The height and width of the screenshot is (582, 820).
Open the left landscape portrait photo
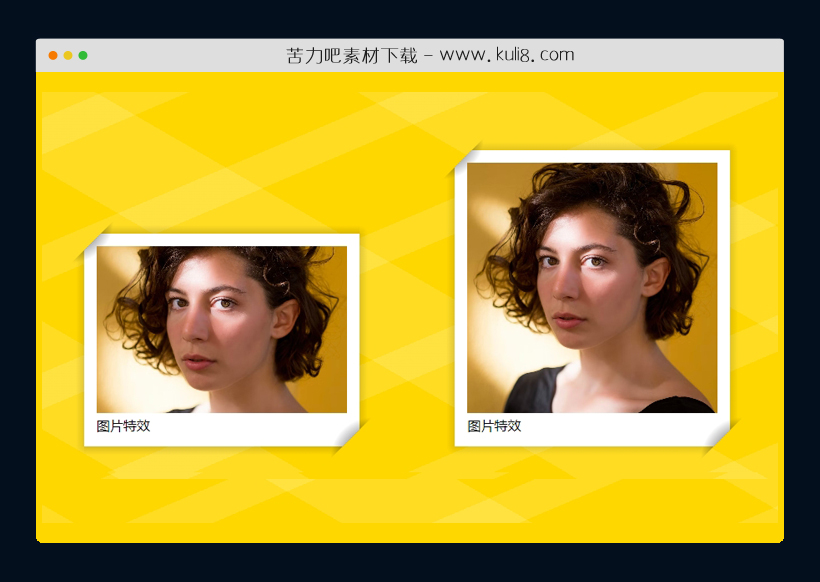(x=221, y=329)
